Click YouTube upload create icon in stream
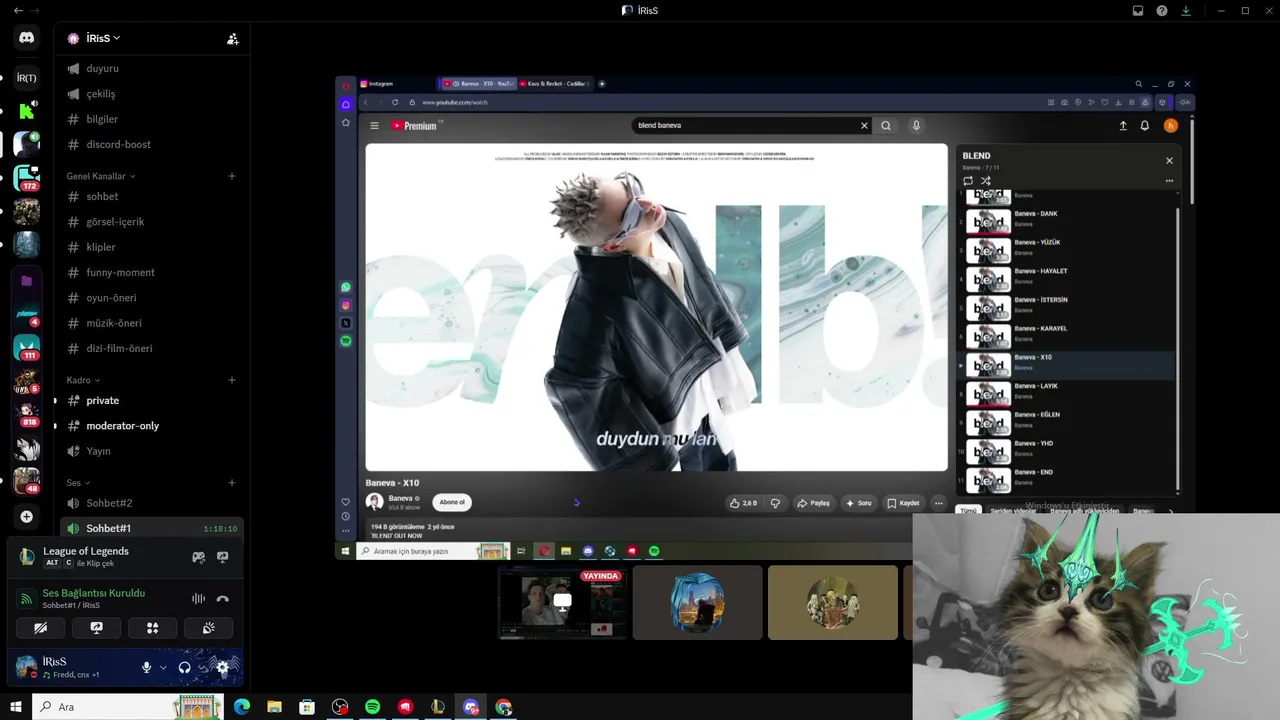1280x720 pixels. (1123, 126)
